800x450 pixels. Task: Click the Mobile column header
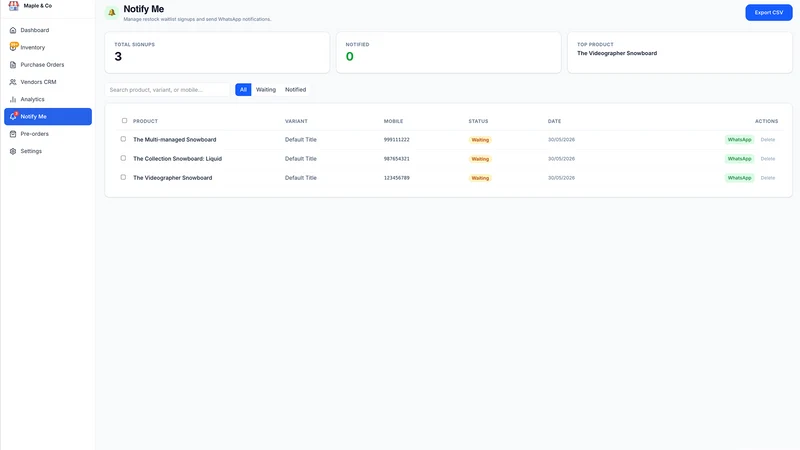393,121
